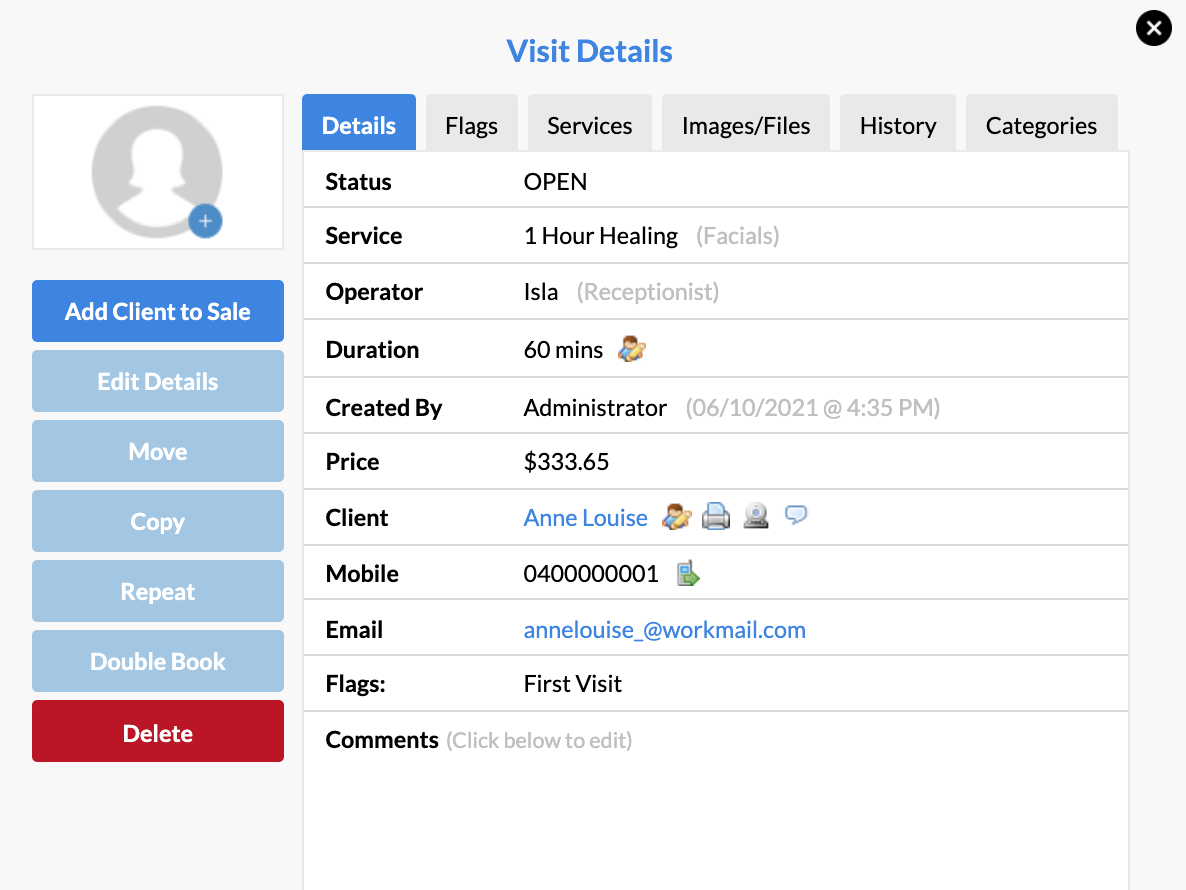Click the 1 Hour Healing service text

601,236
